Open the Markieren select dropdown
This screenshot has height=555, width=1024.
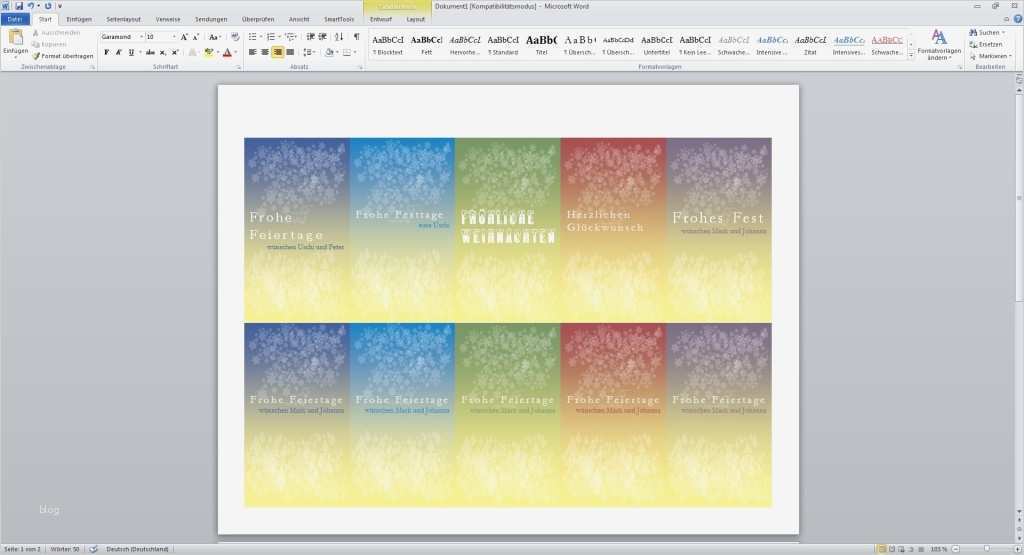[990, 56]
